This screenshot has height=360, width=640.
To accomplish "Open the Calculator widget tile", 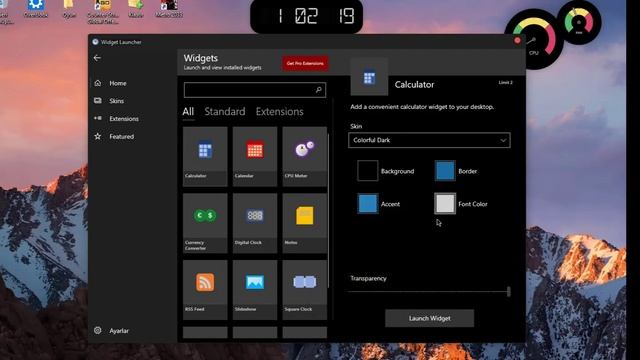I will (x=205, y=156).
